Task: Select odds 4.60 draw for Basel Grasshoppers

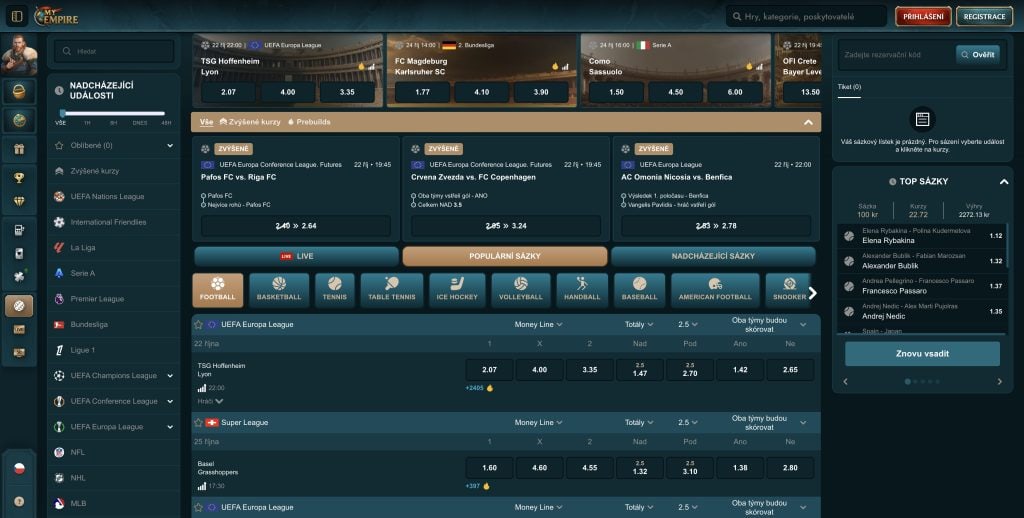Action: point(539,468)
